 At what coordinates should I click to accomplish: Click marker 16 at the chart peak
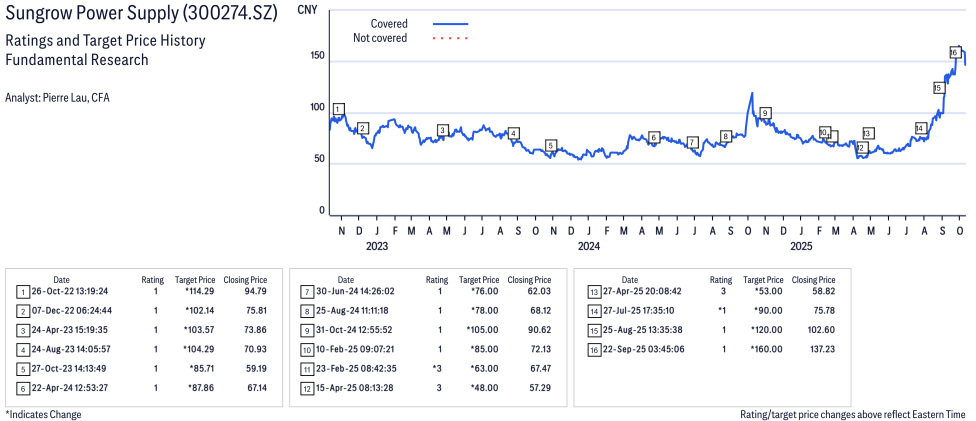pos(954,52)
